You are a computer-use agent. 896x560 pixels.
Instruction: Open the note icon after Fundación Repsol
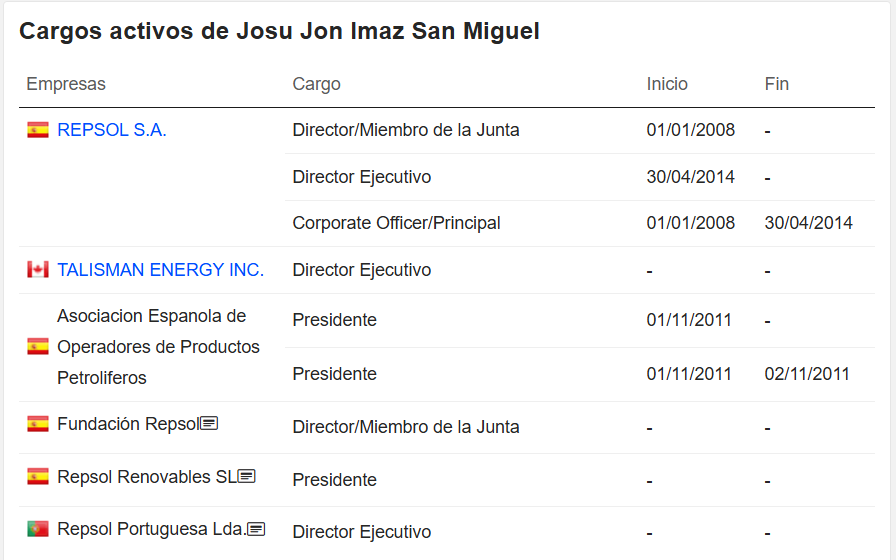(x=209, y=423)
